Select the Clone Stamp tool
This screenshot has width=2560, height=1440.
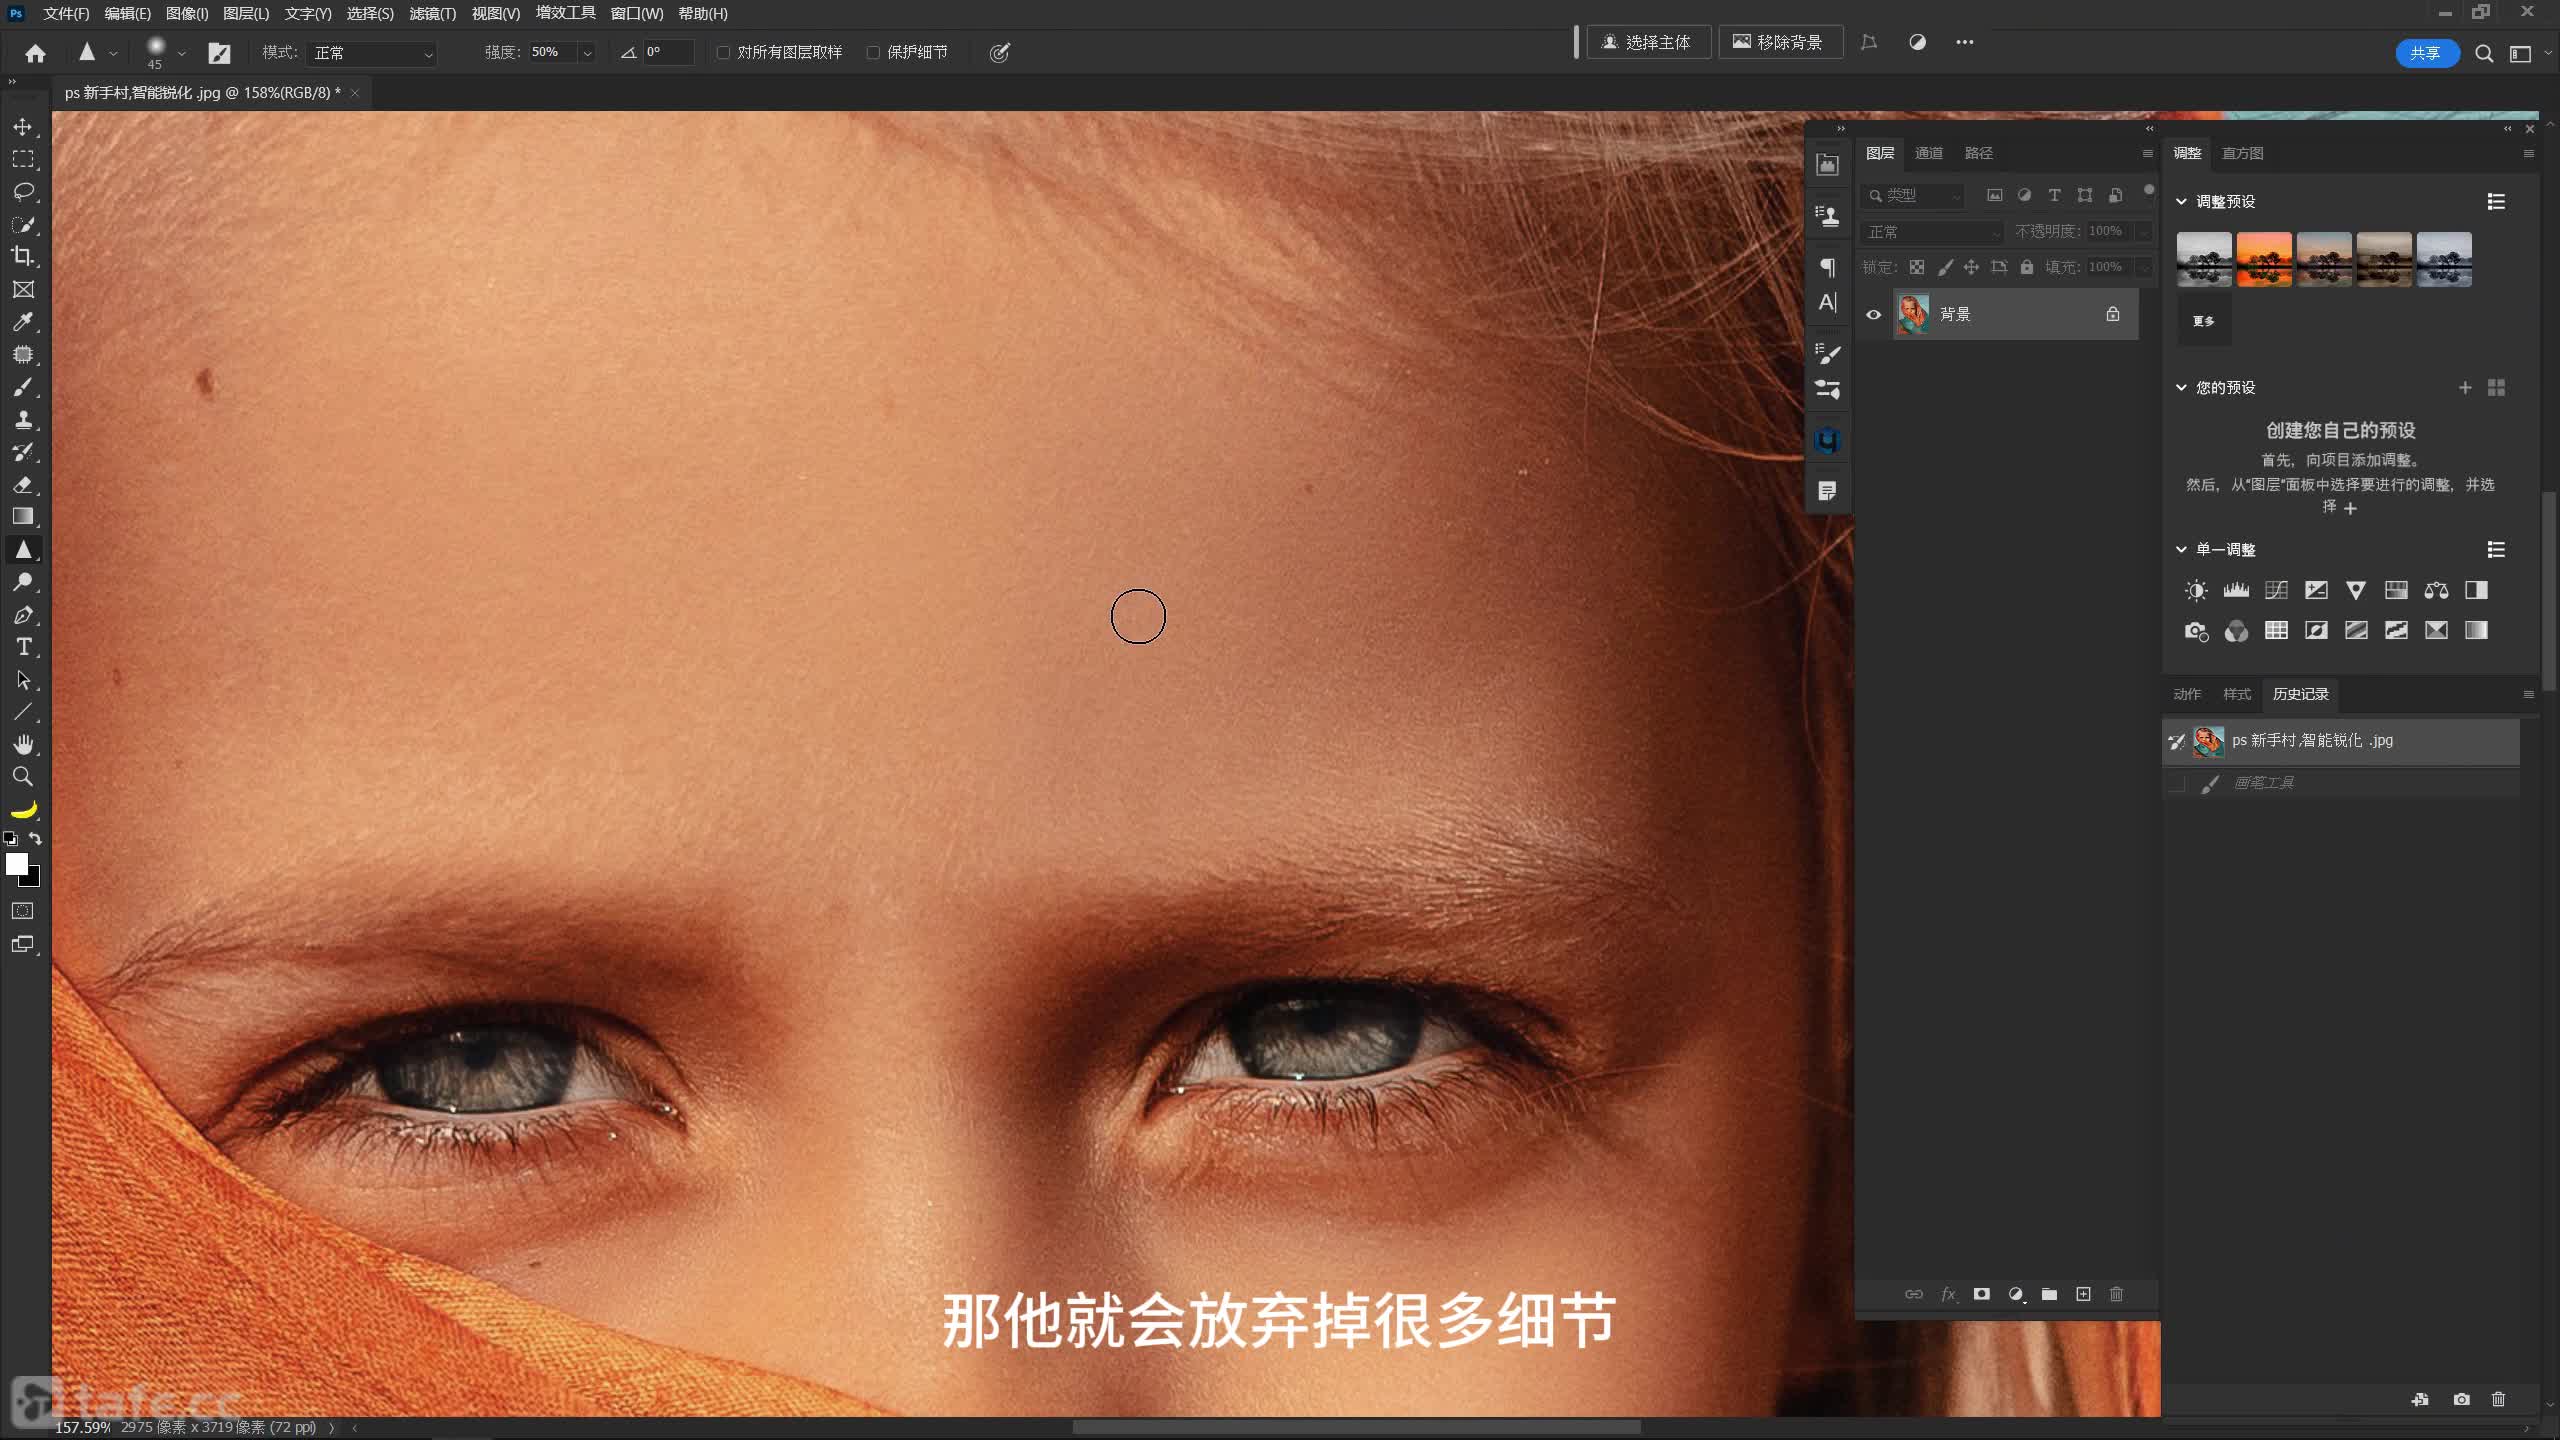click(23, 419)
